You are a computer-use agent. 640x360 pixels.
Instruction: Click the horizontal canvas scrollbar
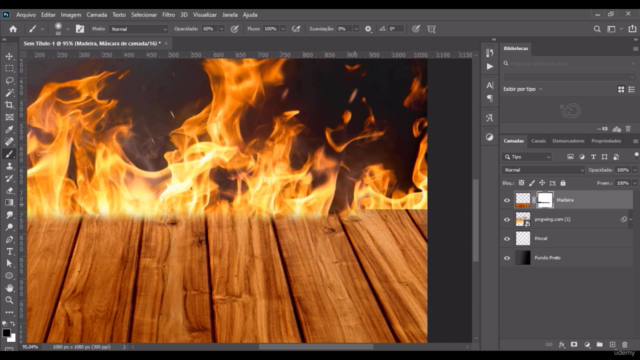click(316, 347)
